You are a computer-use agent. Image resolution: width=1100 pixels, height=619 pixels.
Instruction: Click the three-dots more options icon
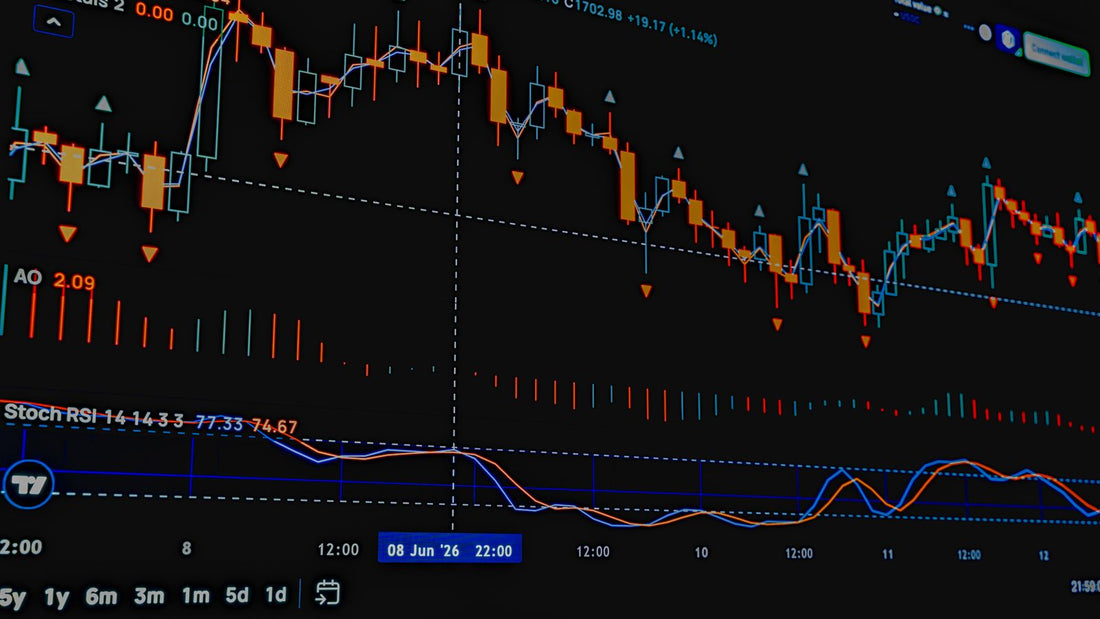coord(969,28)
